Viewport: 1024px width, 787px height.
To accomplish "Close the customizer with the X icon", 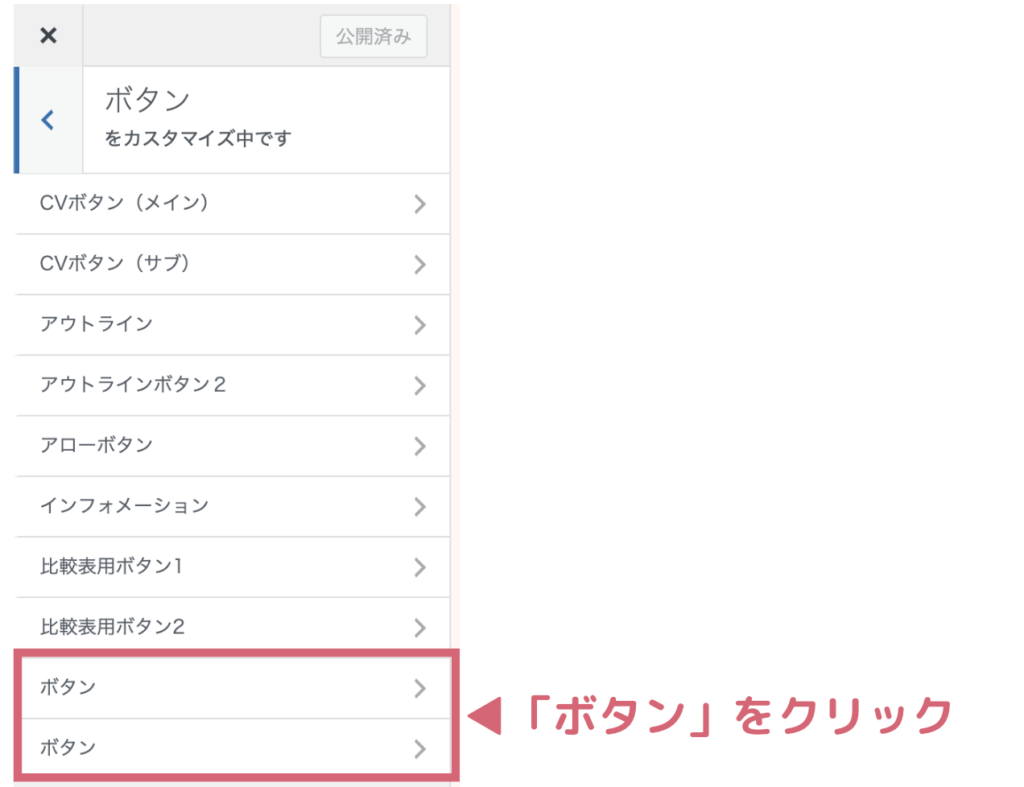I will point(48,35).
